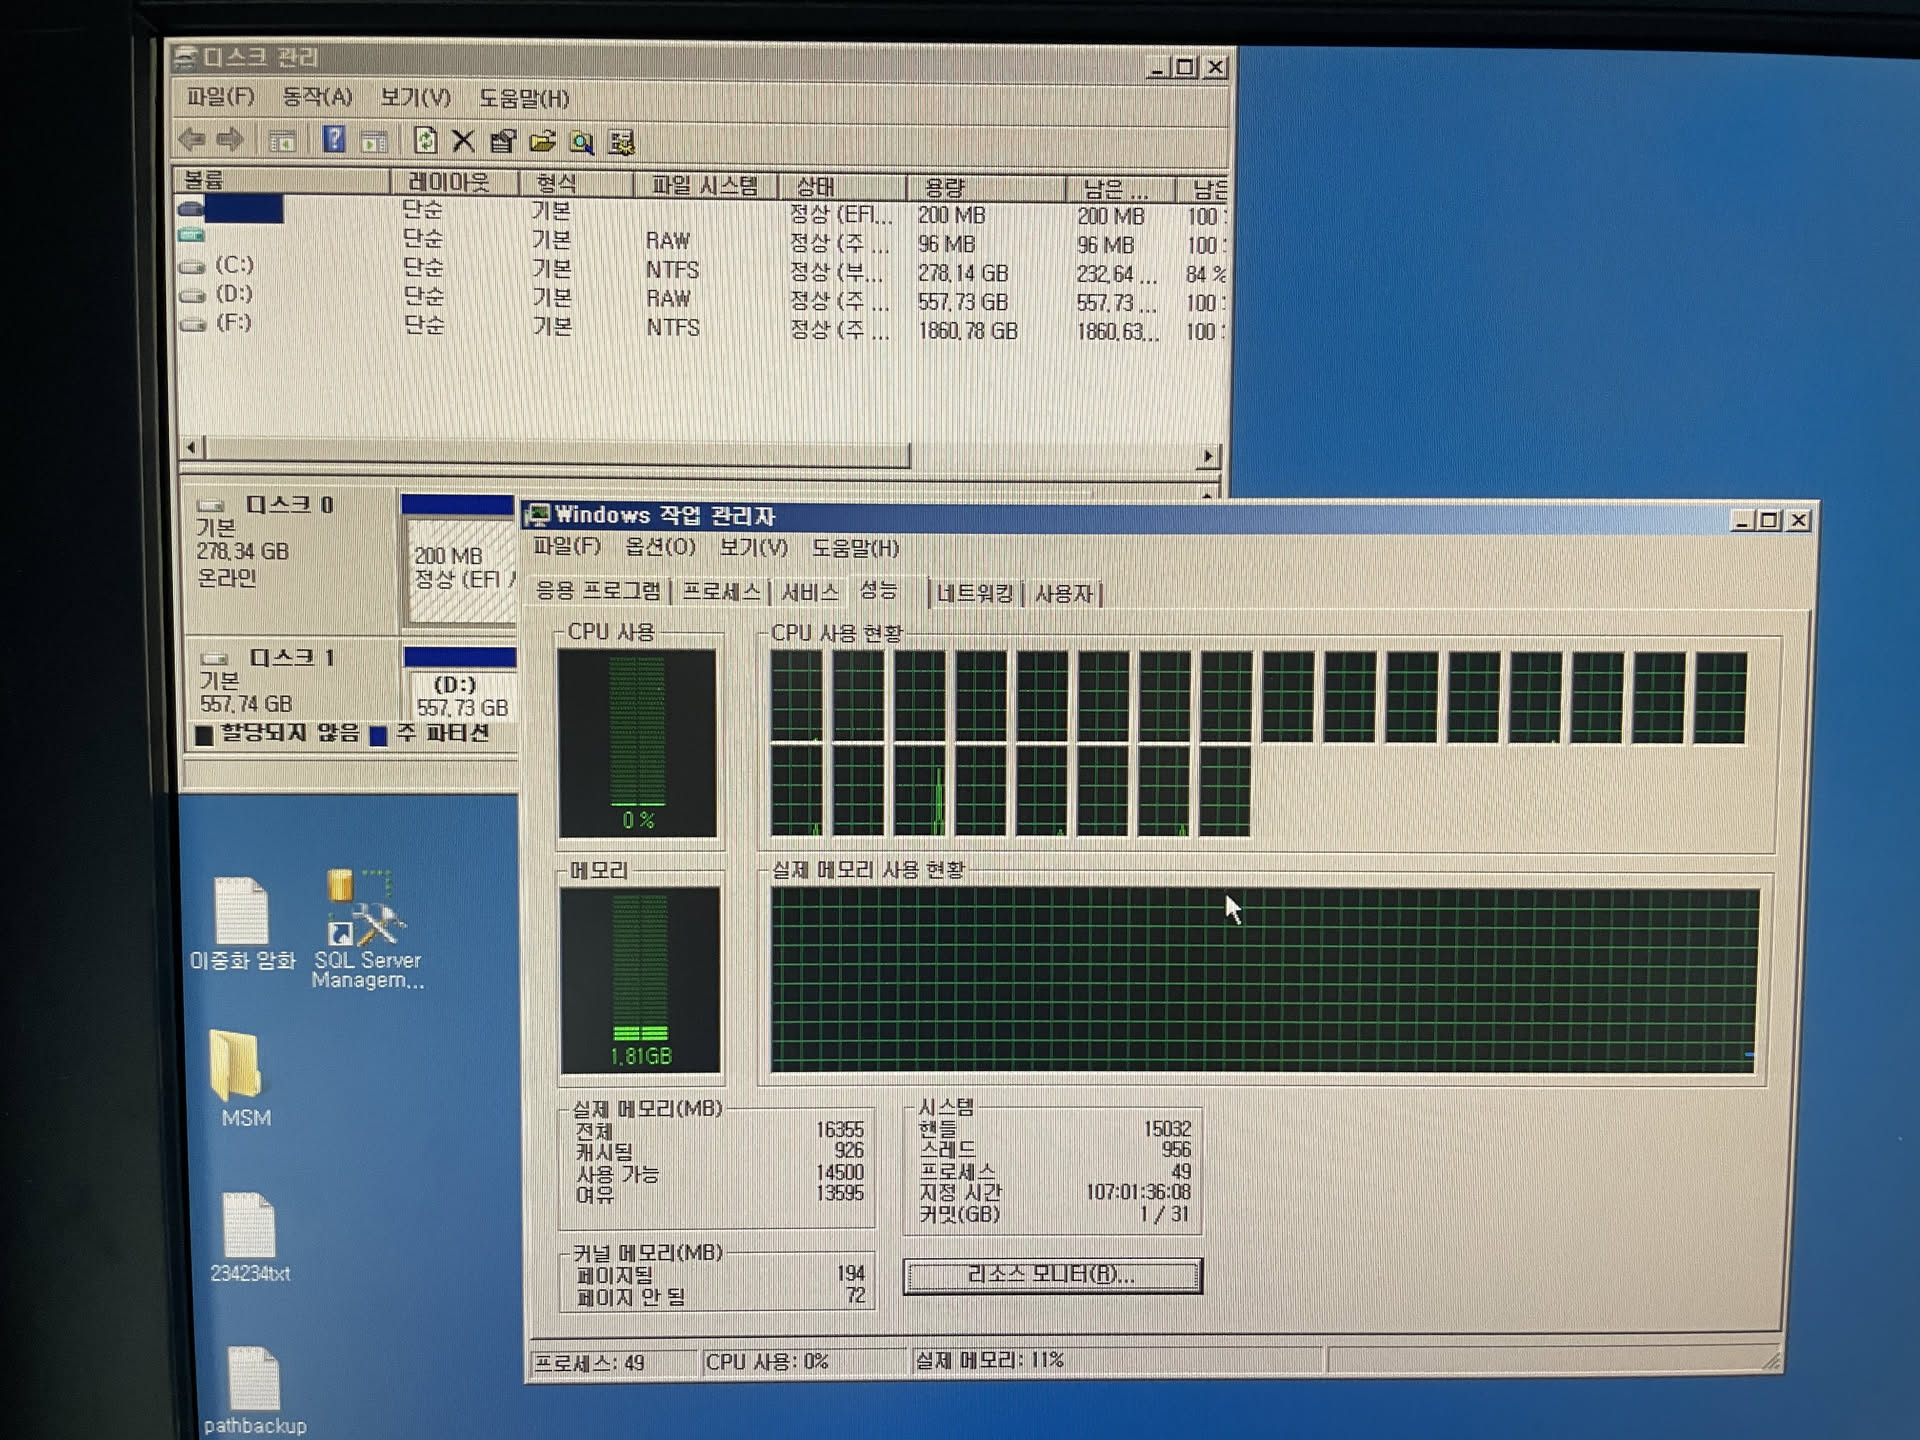This screenshot has width=1920, height=1440.
Task: Click the Delete X icon in toolbar
Action: tap(463, 141)
